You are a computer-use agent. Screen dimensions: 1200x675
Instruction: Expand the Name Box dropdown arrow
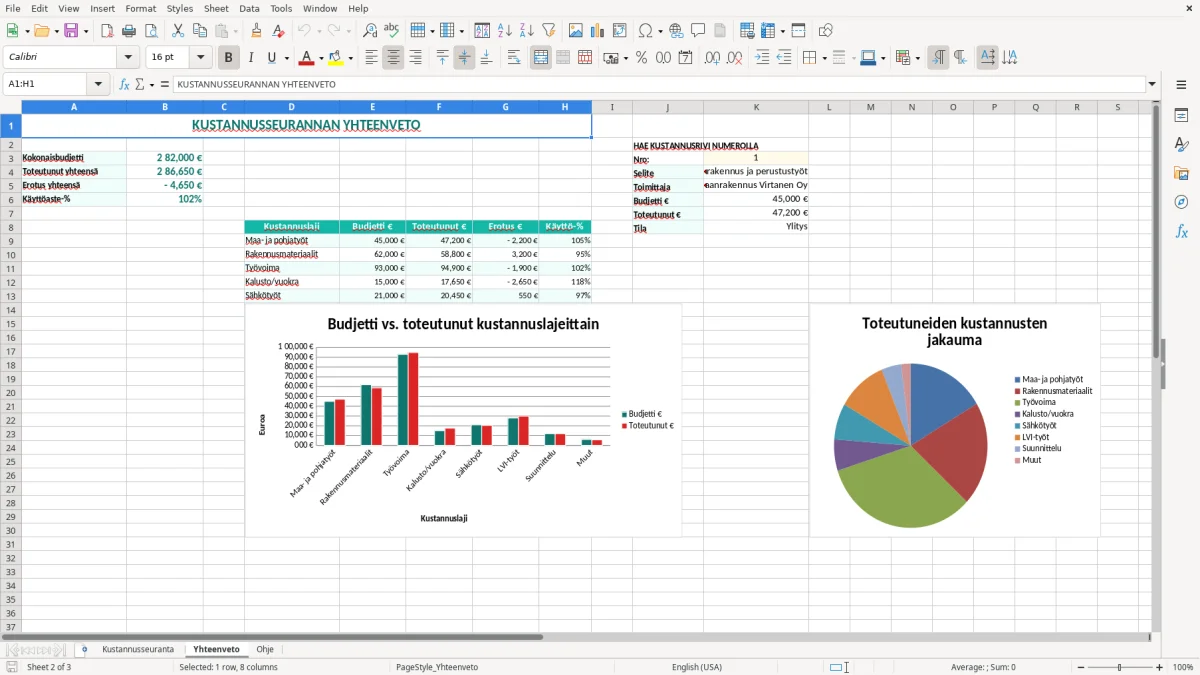(98, 84)
